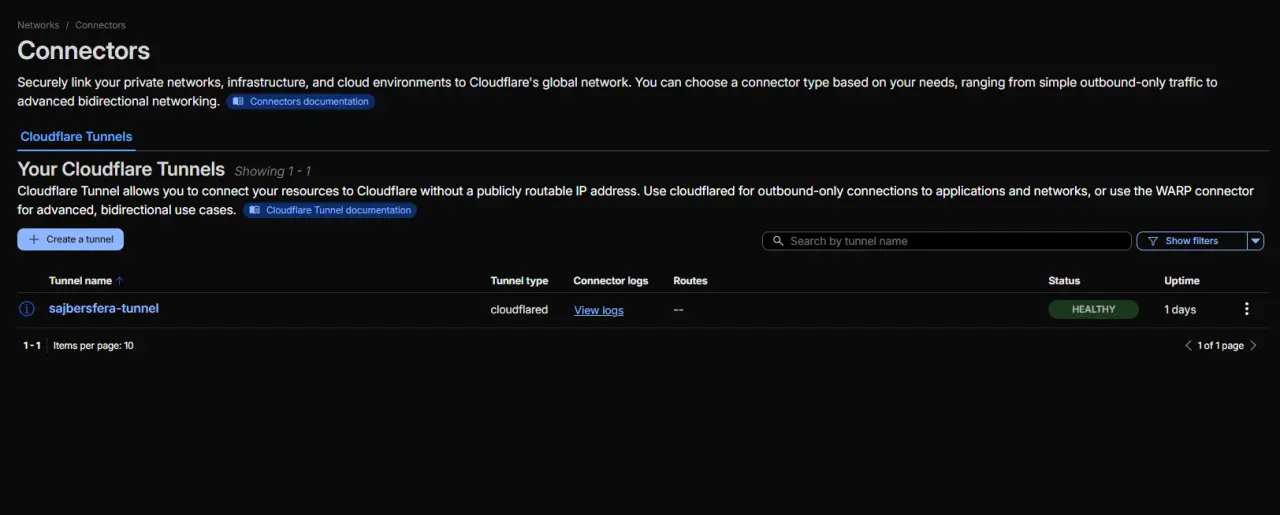Click the Showing 1 - 1 text
Image resolution: width=1280 pixels, height=515 pixels.
[272, 171]
